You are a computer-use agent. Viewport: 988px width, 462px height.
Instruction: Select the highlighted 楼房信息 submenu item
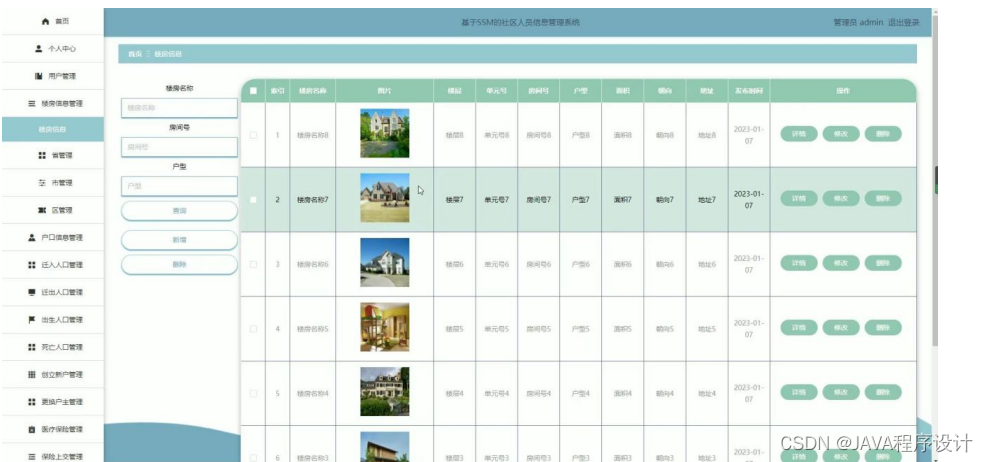click(53, 129)
